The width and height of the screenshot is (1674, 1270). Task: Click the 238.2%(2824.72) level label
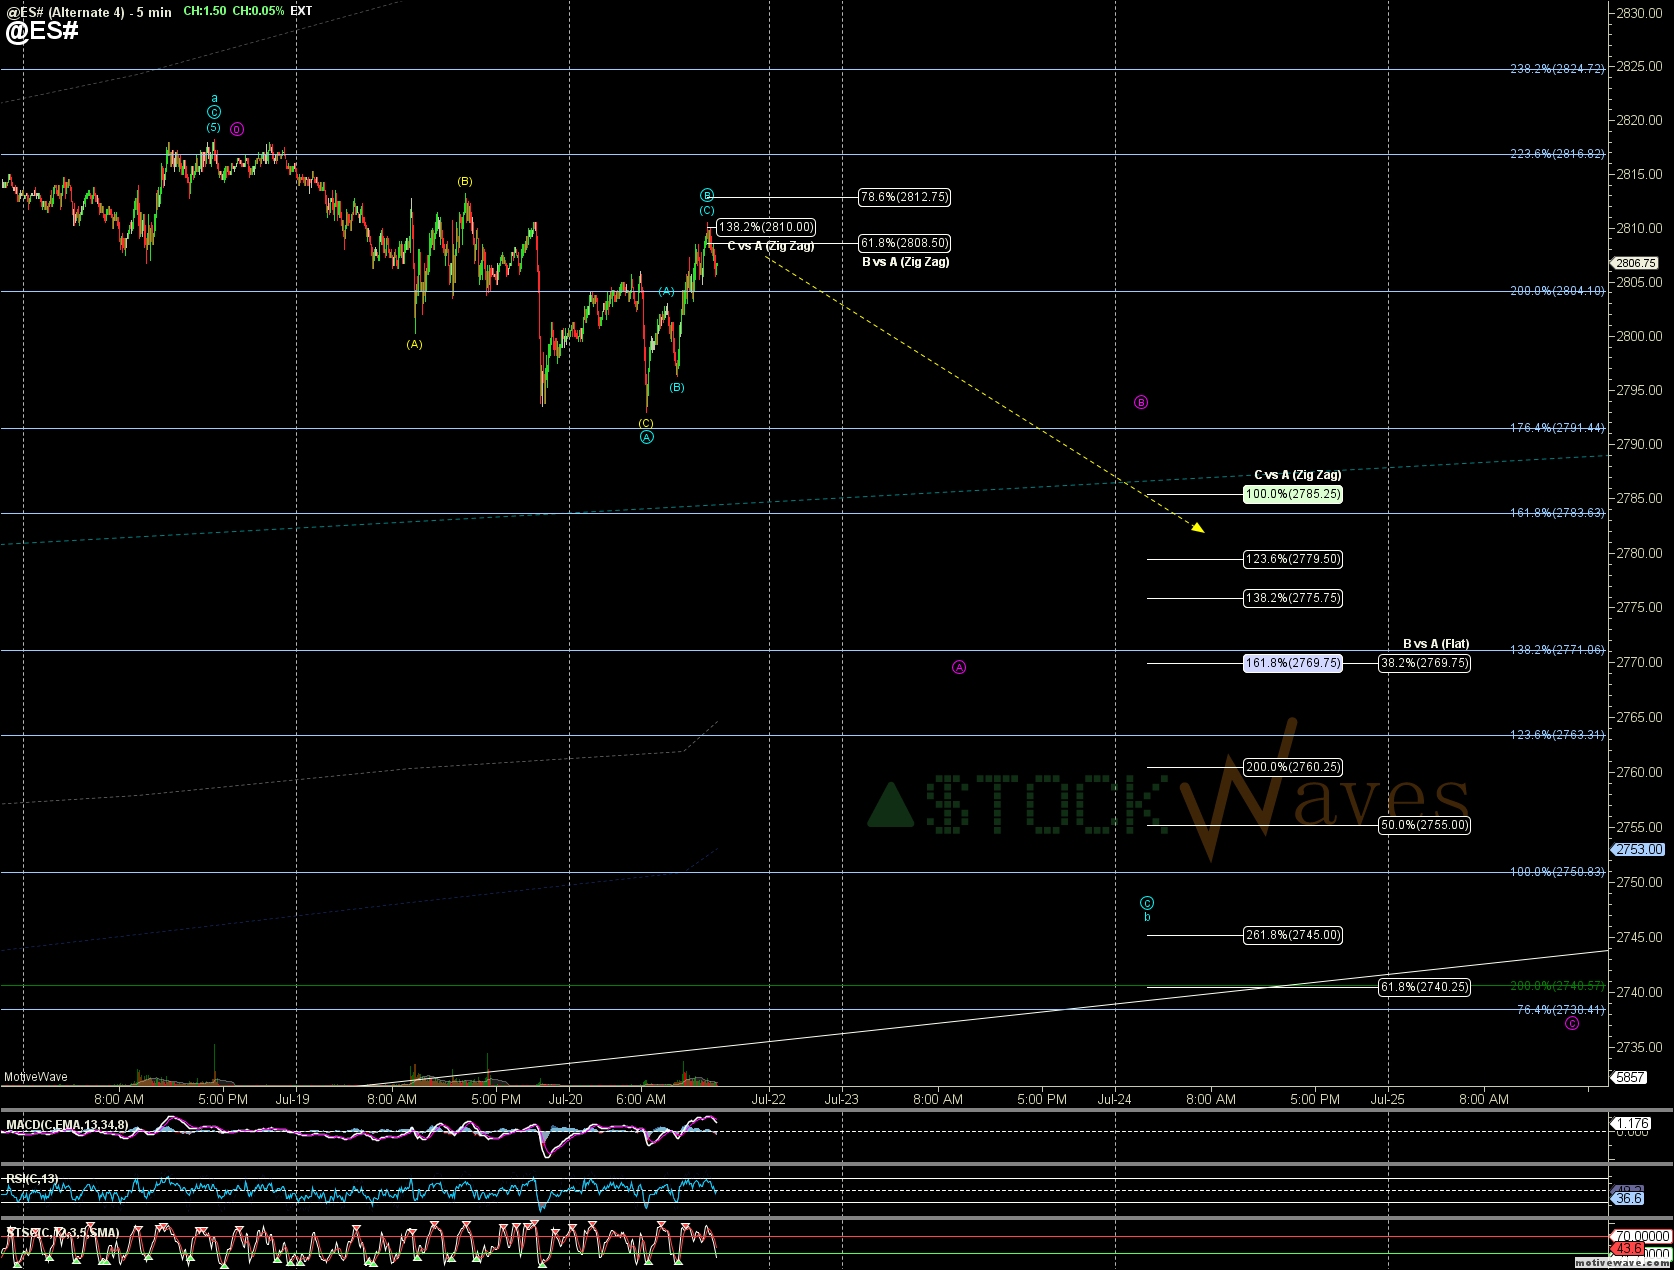[1557, 69]
